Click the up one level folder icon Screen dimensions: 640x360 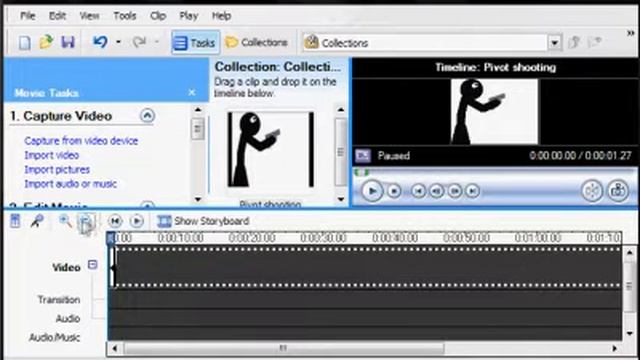(574, 42)
